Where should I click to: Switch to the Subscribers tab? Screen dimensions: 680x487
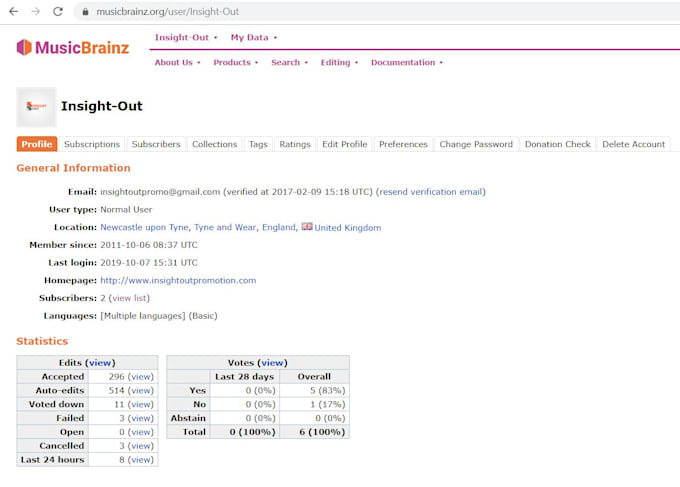click(156, 144)
